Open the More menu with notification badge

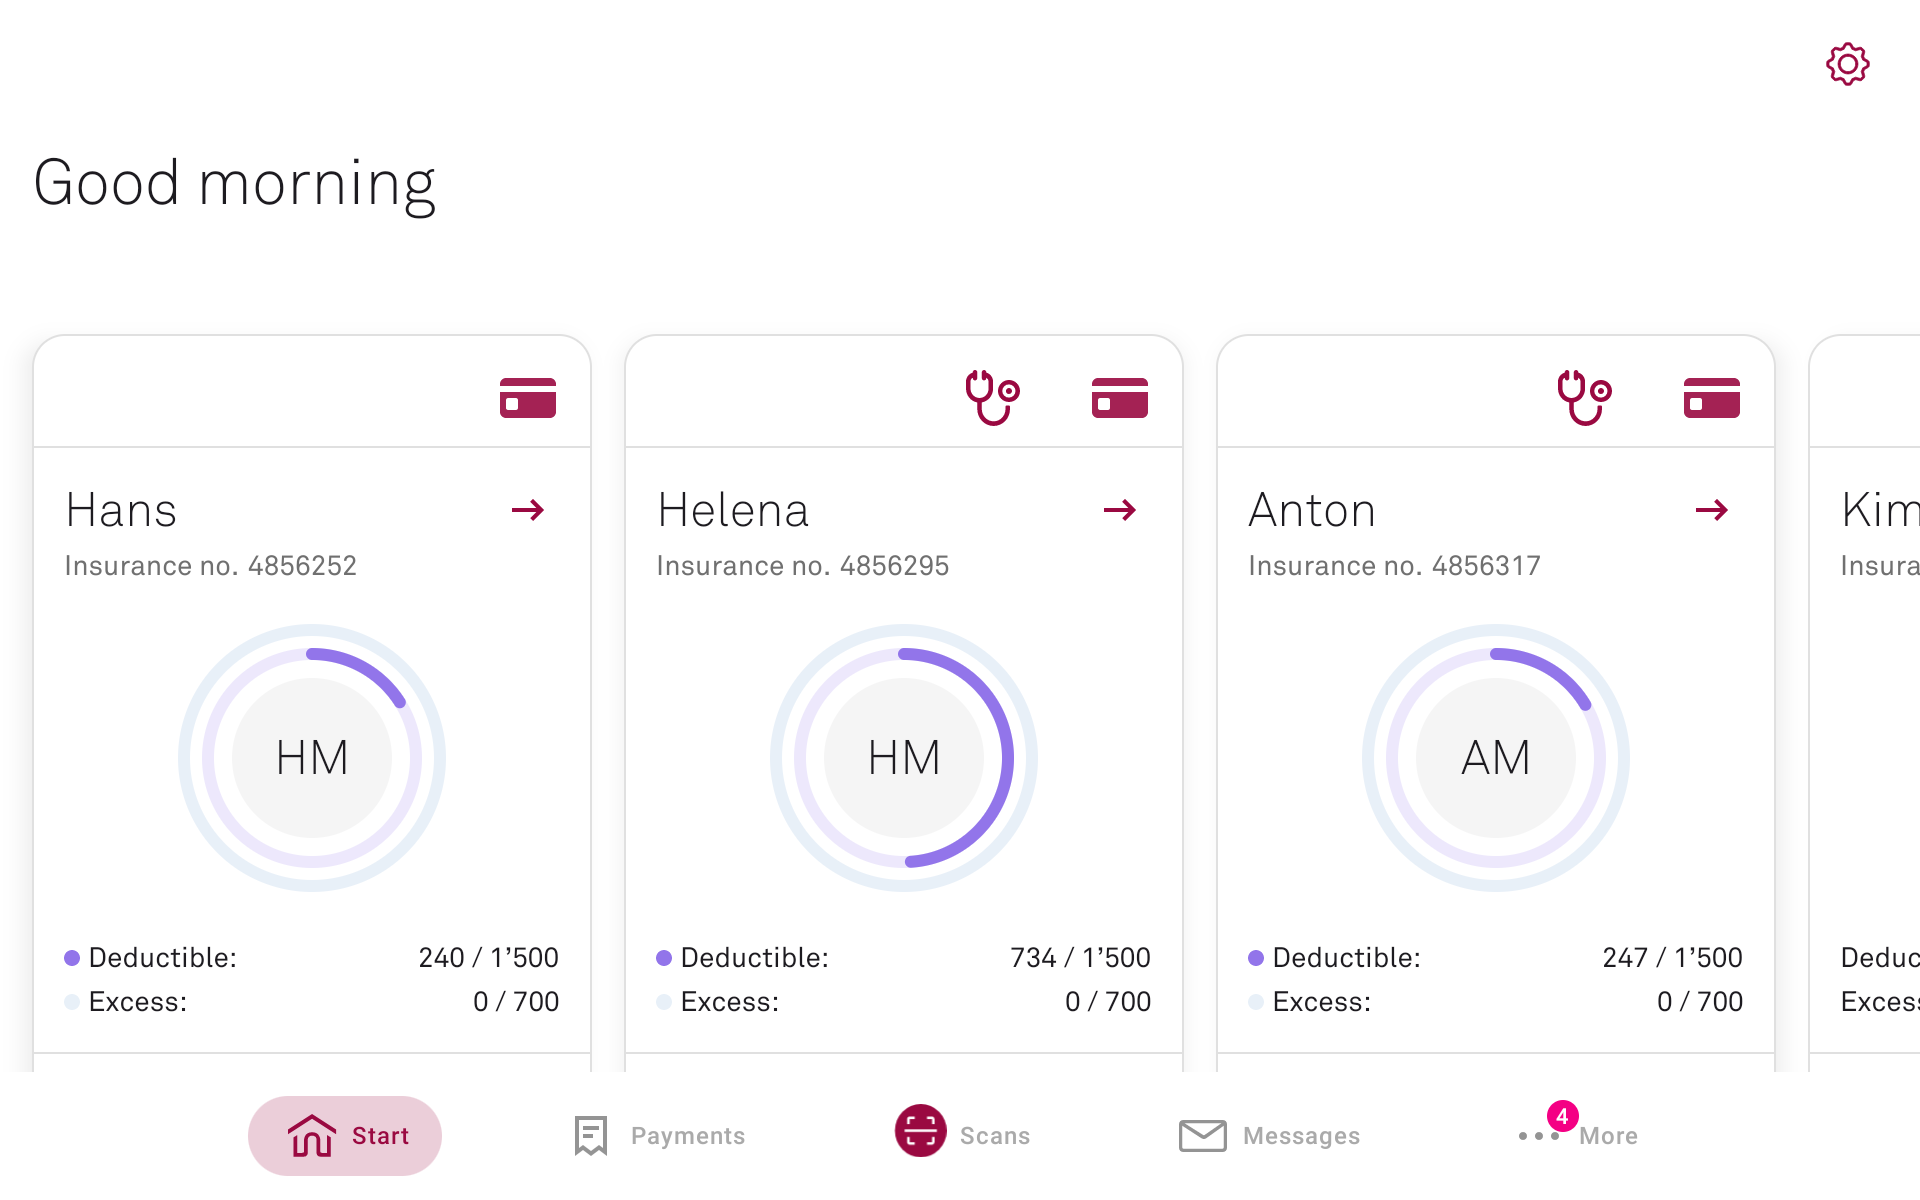click(x=1578, y=1136)
